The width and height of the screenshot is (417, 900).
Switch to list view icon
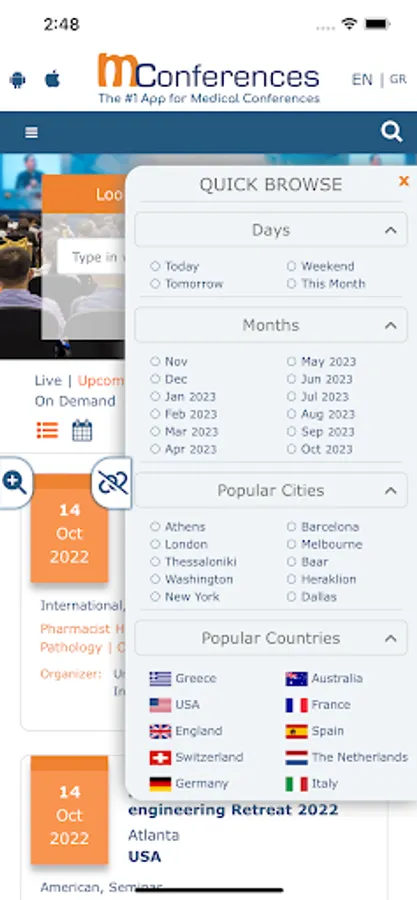click(47, 430)
